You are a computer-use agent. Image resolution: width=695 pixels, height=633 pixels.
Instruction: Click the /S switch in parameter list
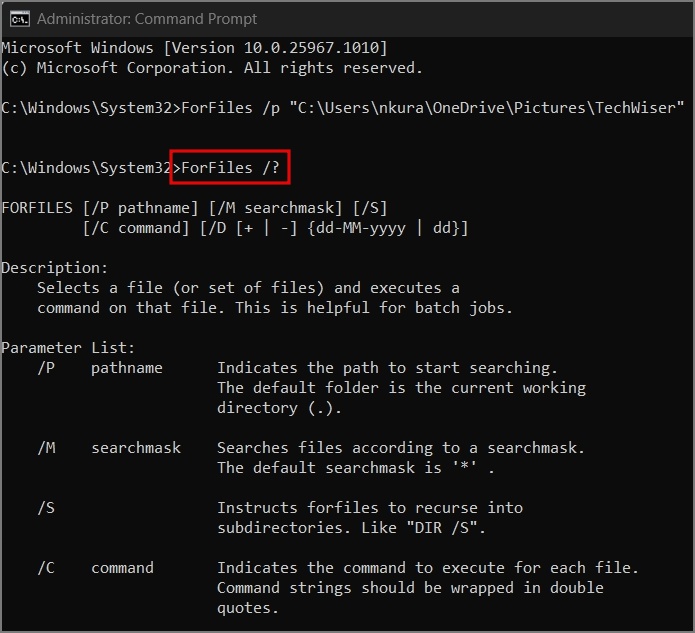point(46,508)
